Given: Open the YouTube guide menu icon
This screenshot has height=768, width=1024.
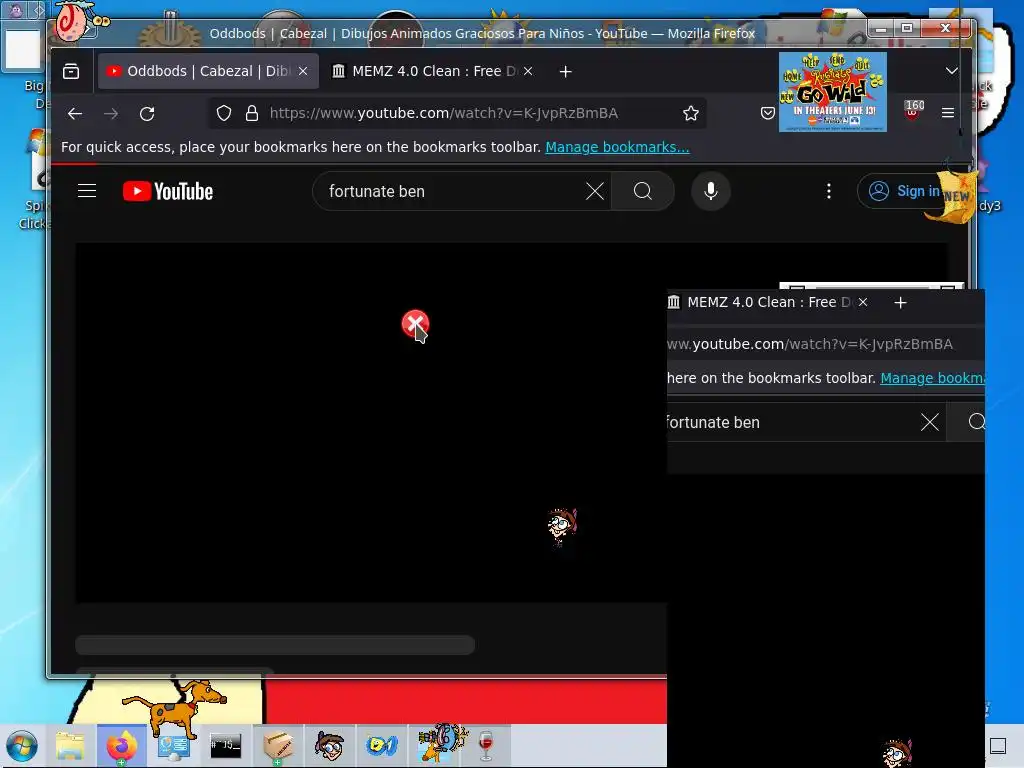Looking at the screenshot, I should (x=87, y=191).
